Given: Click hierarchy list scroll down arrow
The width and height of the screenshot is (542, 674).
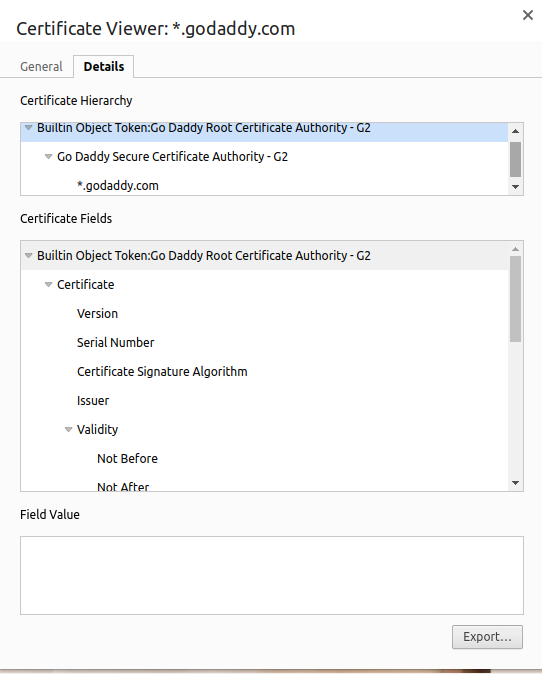Looking at the screenshot, I should click(x=516, y=187).
